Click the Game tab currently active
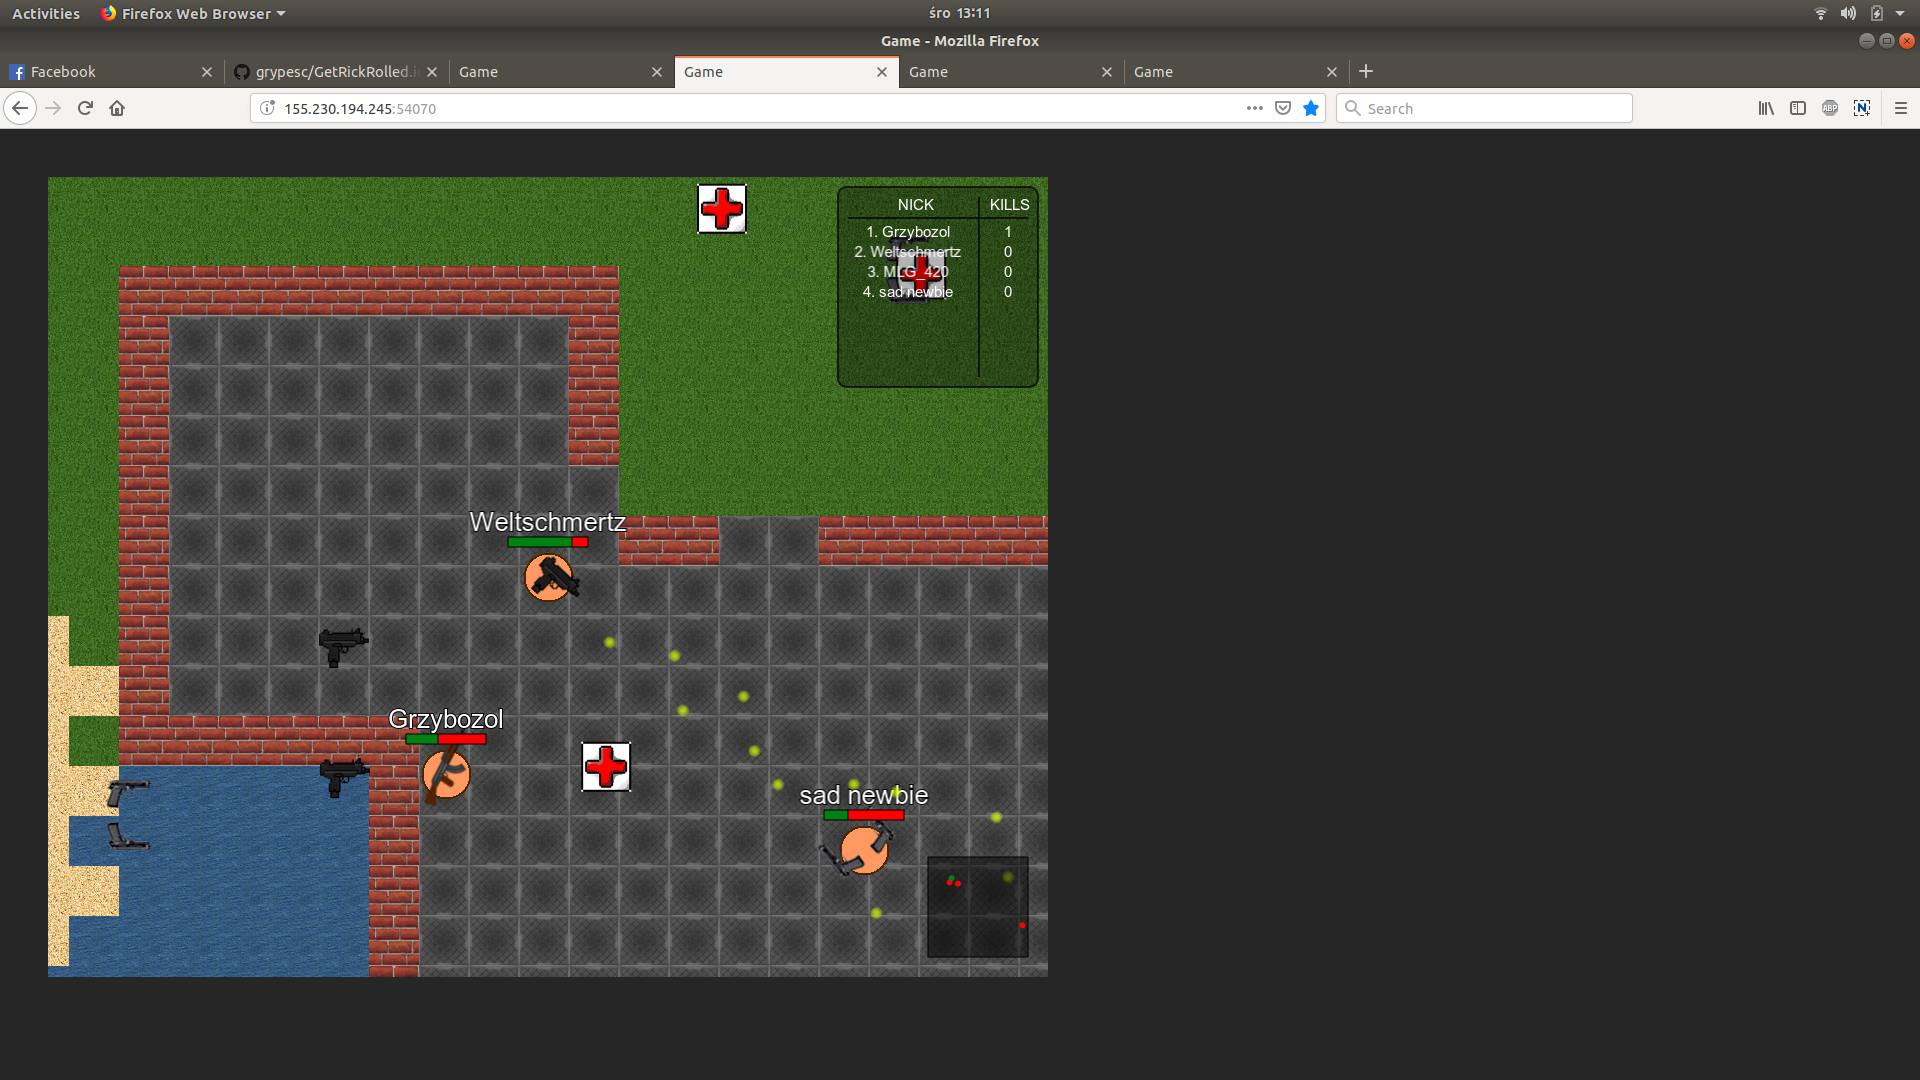Viewport: 1920px width, 1080px height. click(x=778, y=71)
